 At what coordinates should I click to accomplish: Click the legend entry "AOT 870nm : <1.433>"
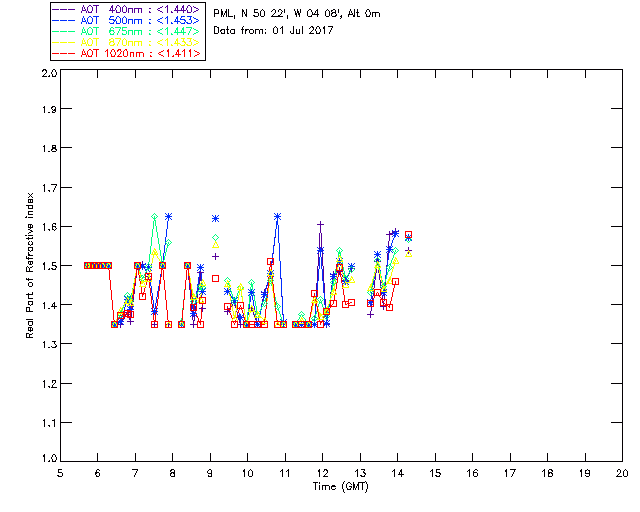pos(127,42)
